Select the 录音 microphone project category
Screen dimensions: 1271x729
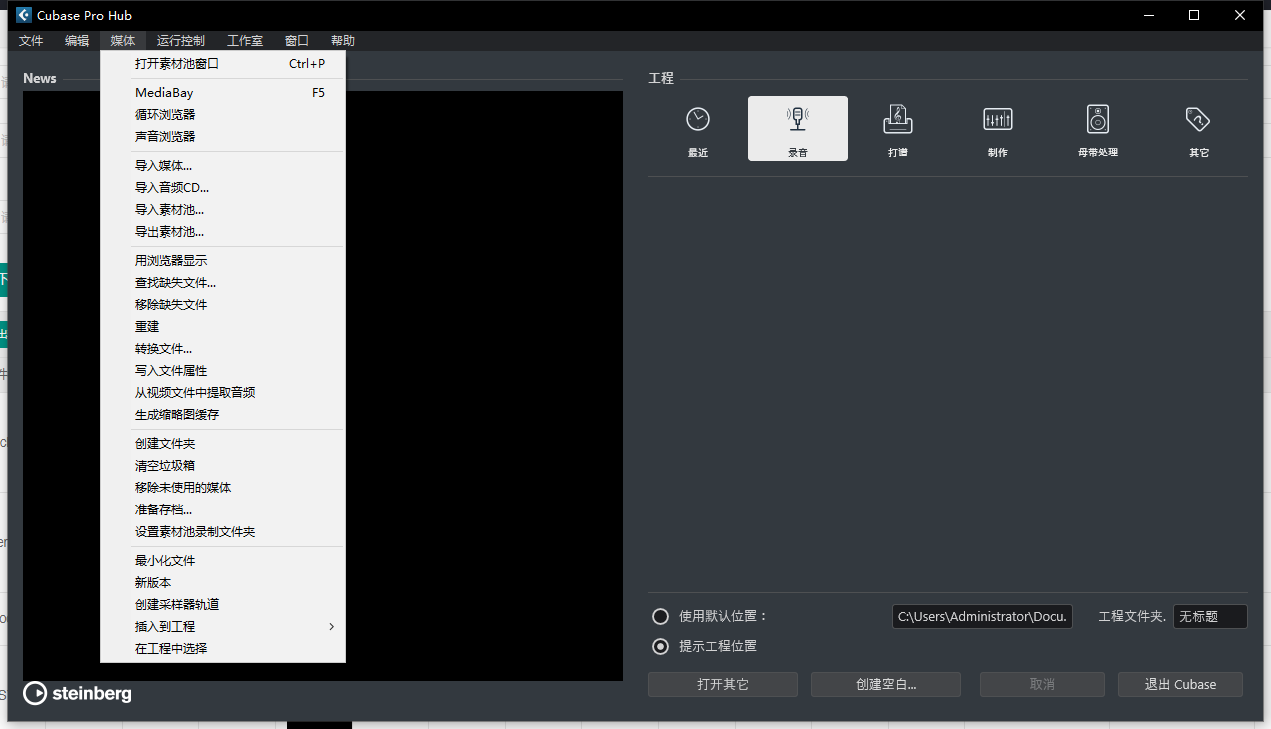(798, 129)
